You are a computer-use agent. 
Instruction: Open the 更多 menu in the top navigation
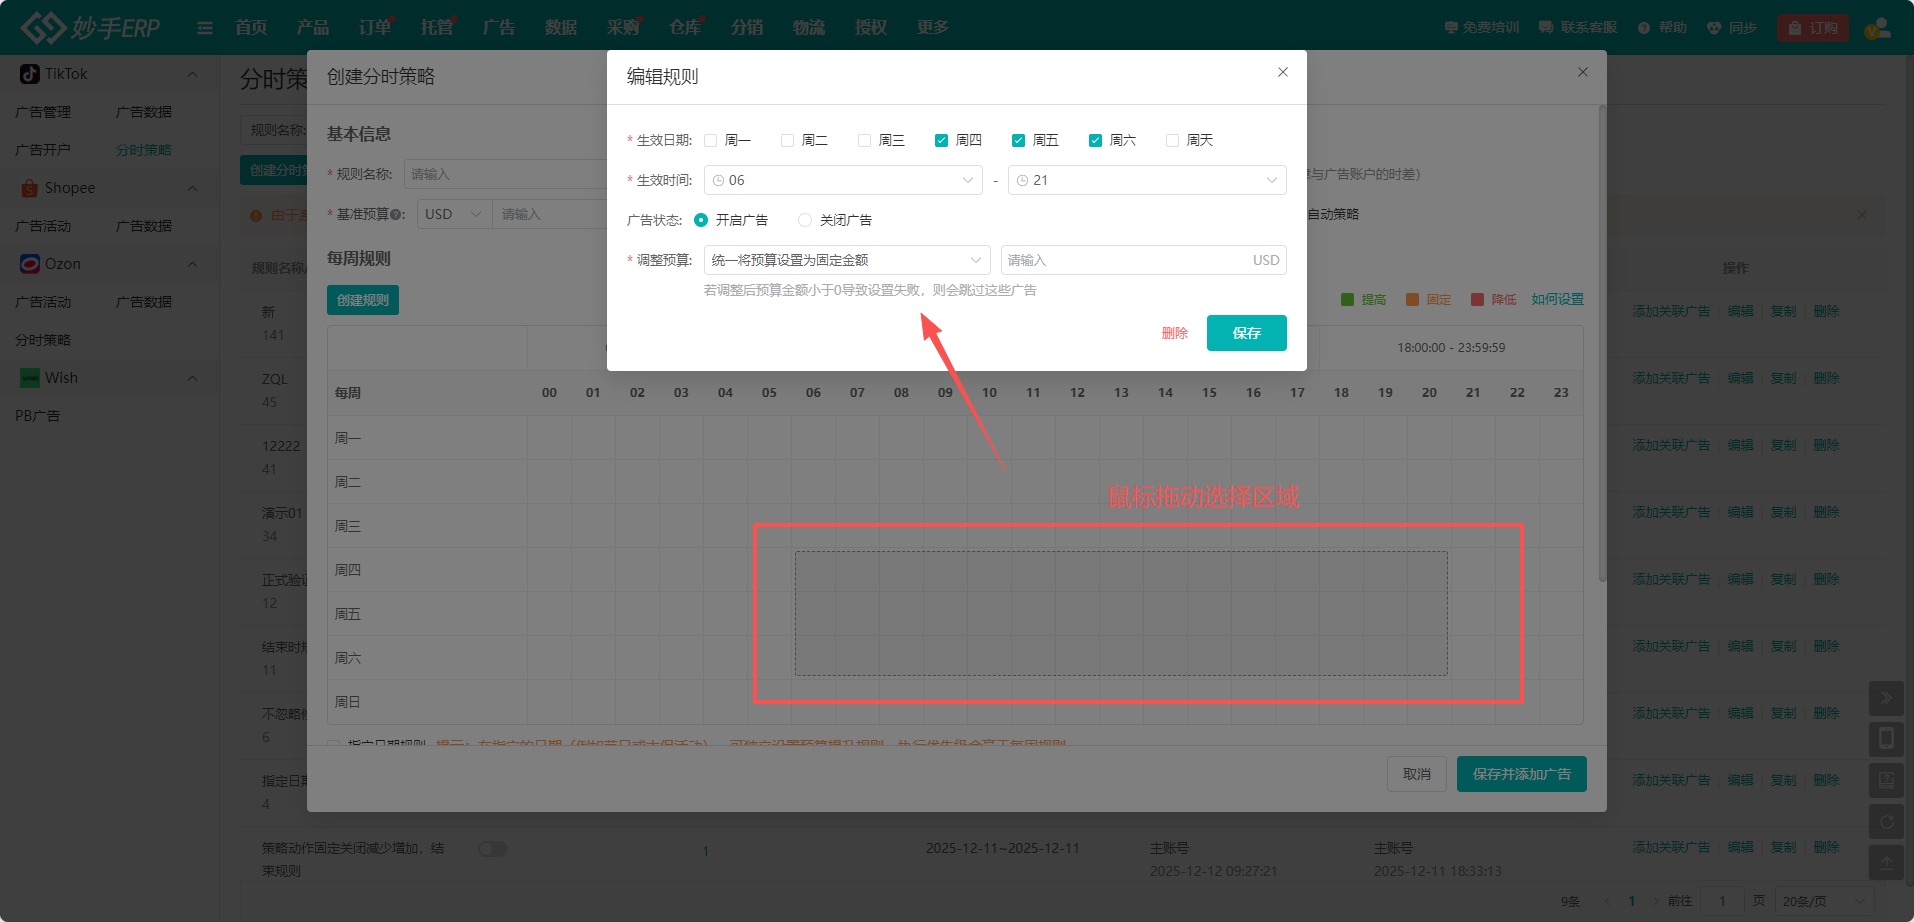point(933,28)
